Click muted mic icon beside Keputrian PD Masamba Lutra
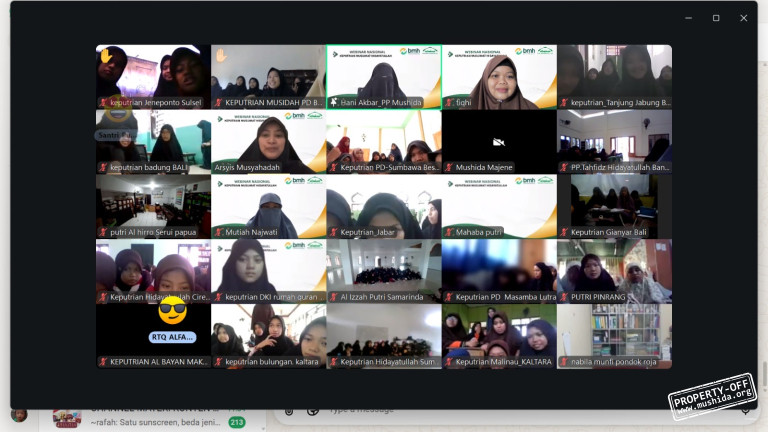Image resolution: width=768 pixels, height=432 pixels. click(x=449, y=297)
